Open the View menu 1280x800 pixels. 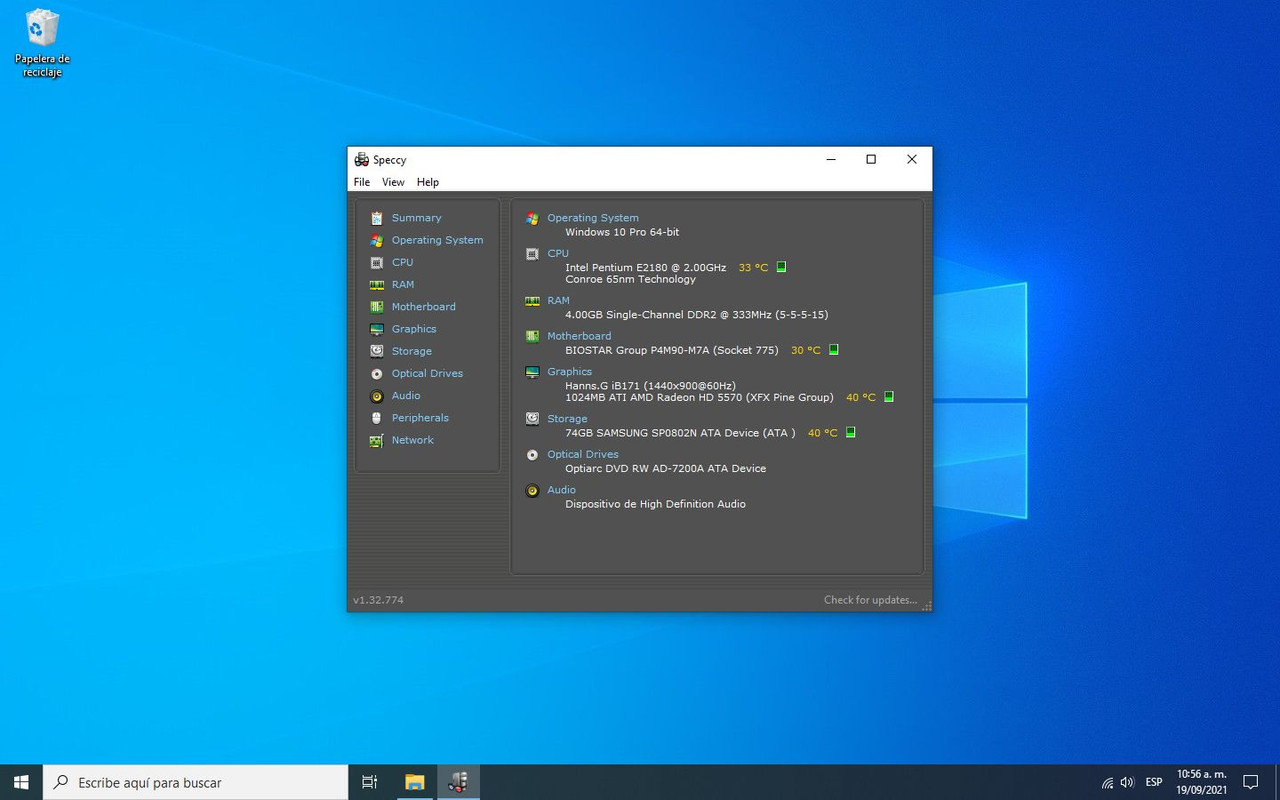tap(393, 182)
